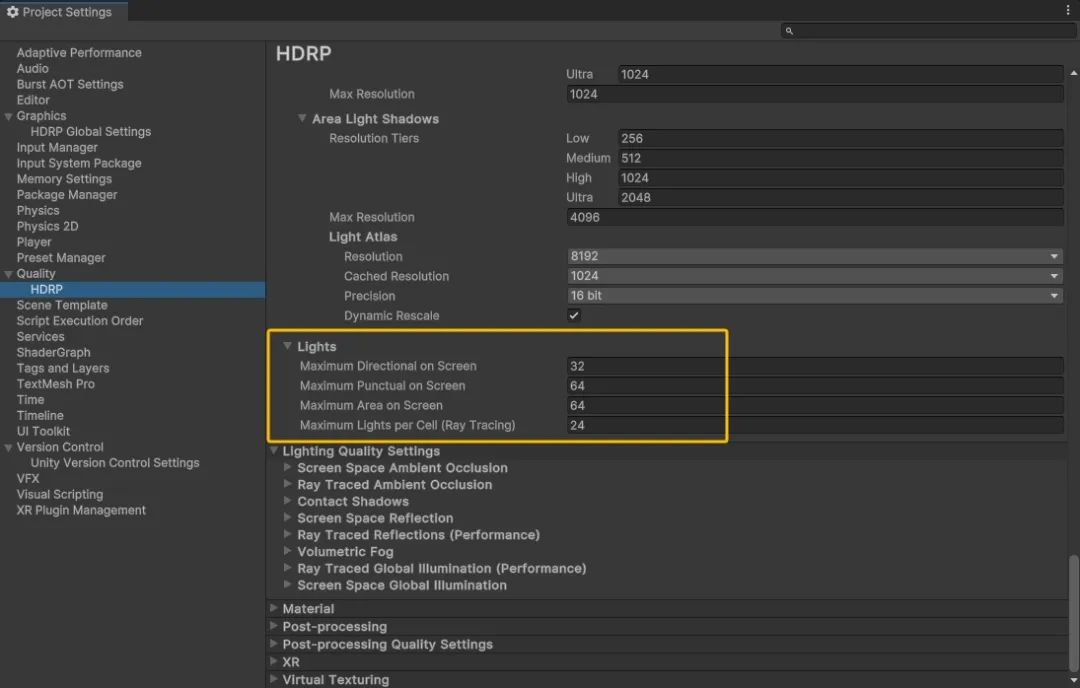Screen dimensions: 1080x688
Task: Edit Area Light Ultra tier value 2048
Action: 840,198
